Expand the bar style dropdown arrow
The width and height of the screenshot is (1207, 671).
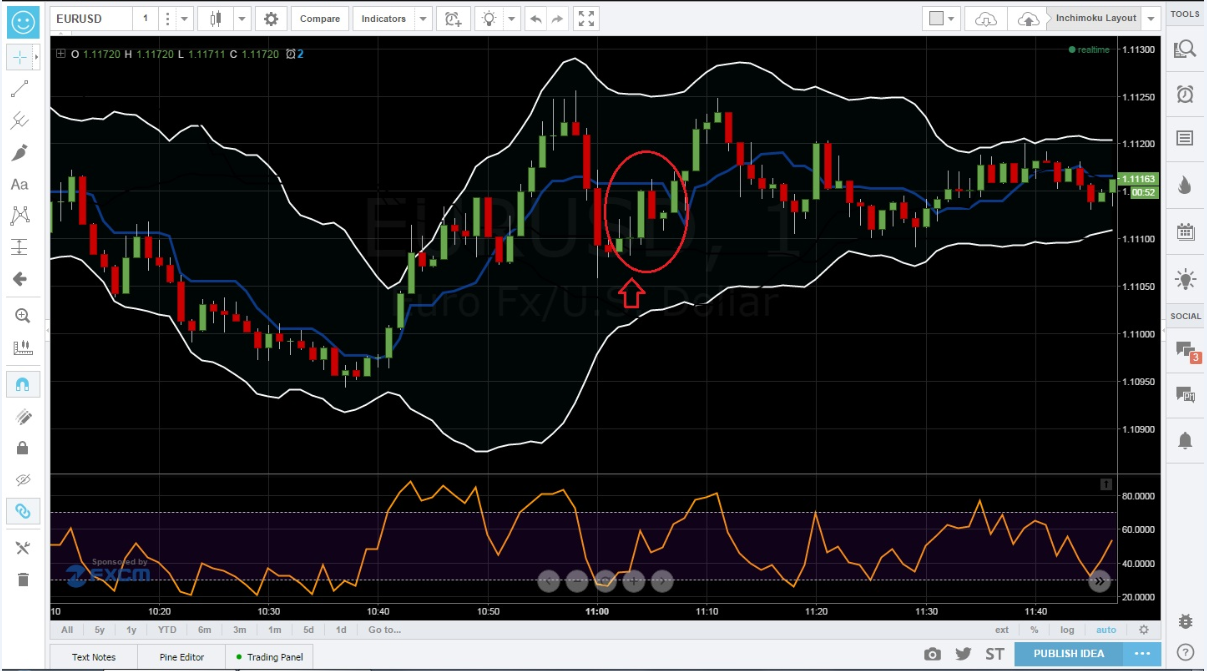point(241,19)
